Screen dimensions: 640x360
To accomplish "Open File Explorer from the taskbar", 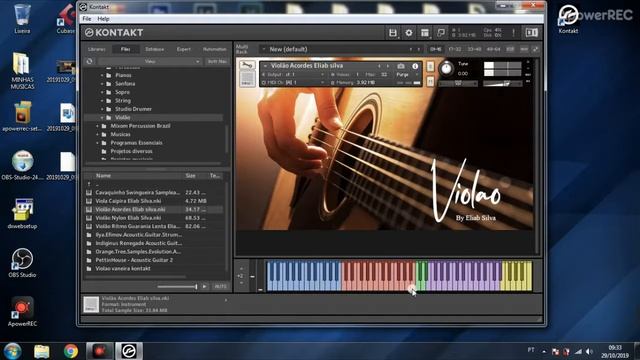I will (42, 351).
